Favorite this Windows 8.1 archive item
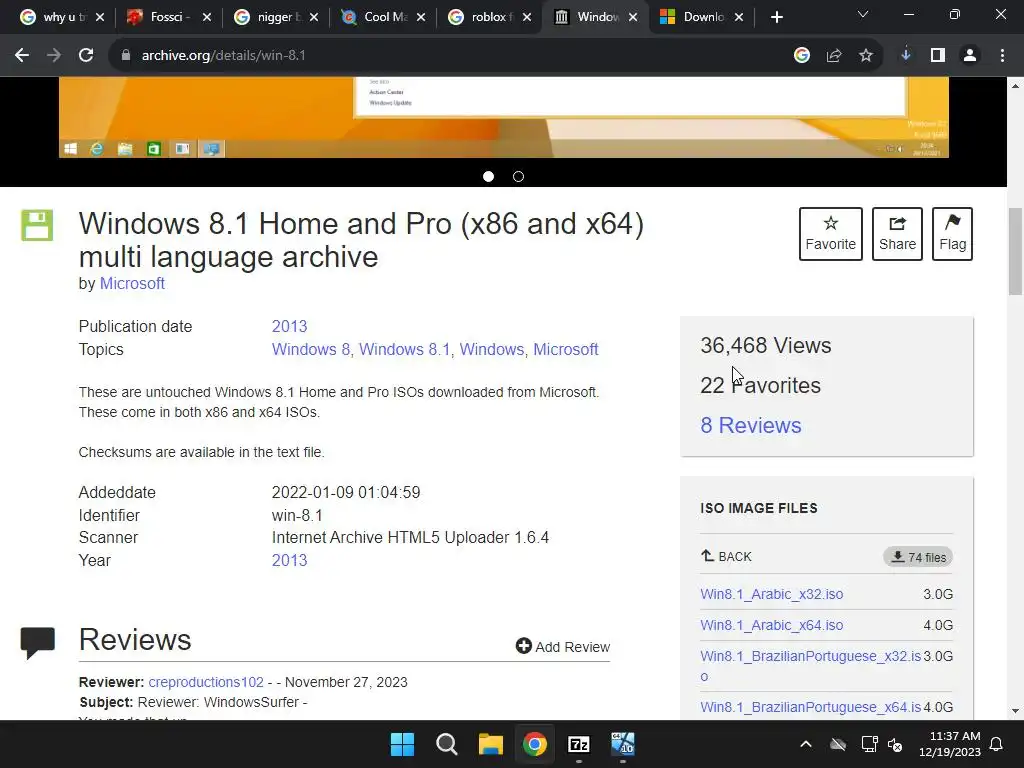This screenshot has height=768, width=1024. [x=831, y=234]
